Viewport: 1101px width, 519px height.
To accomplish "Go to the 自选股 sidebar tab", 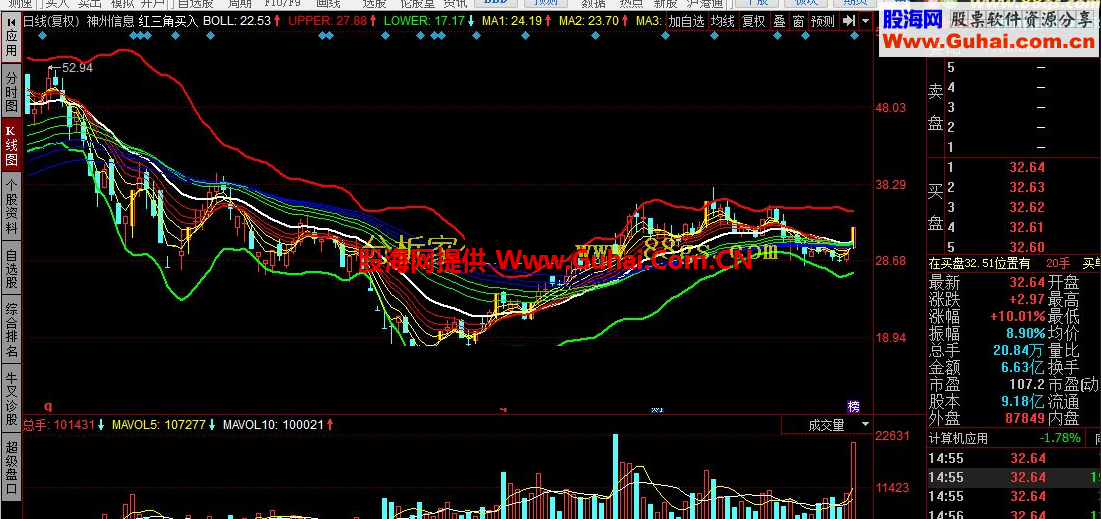I will 11,269.
